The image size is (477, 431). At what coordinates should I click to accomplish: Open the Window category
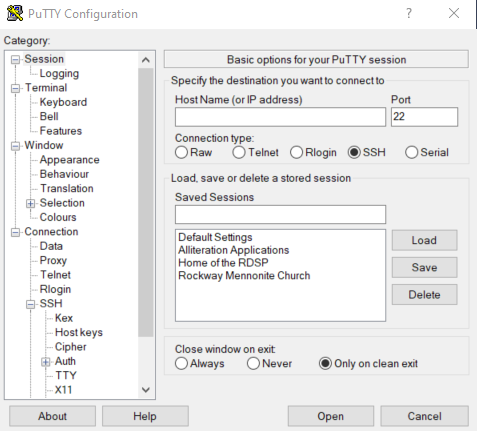44,145
